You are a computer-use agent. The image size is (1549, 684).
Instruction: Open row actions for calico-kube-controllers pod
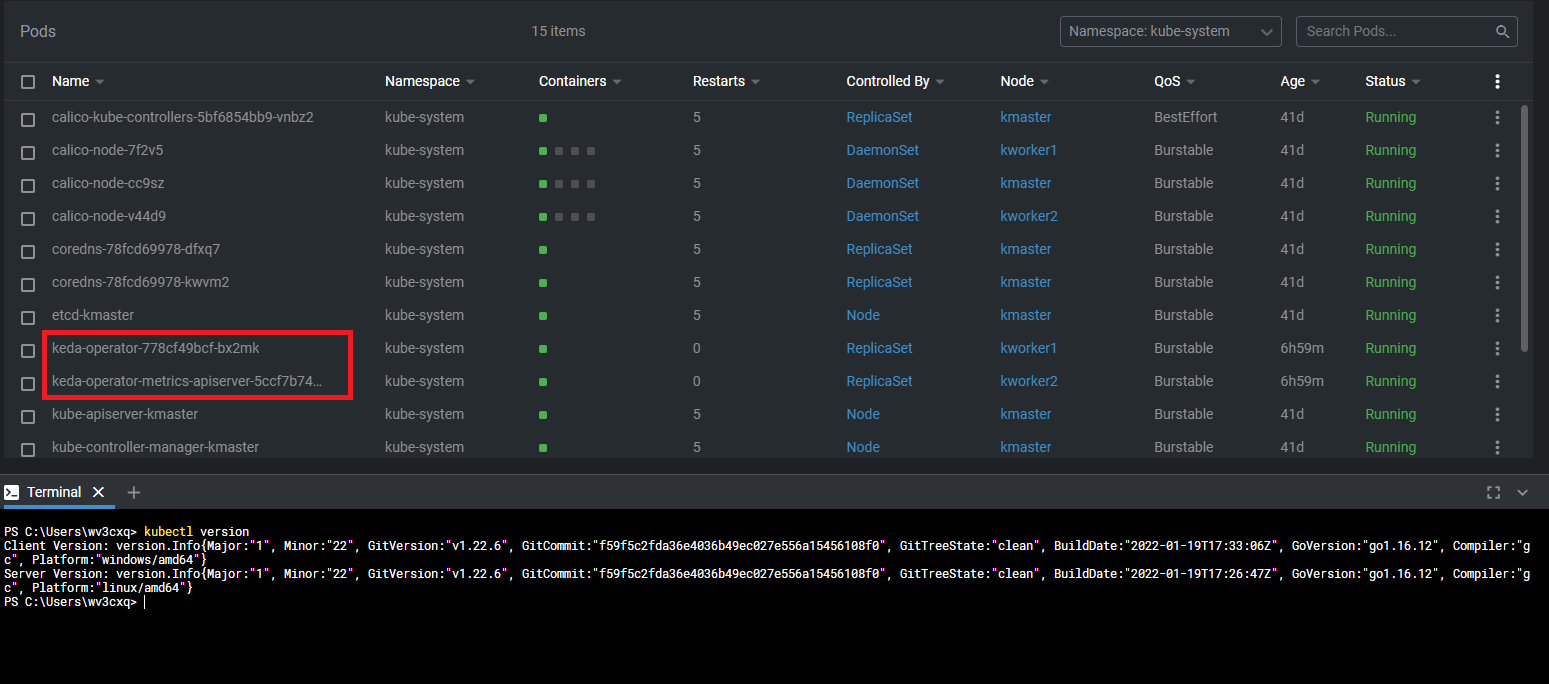coord(1497,117)
